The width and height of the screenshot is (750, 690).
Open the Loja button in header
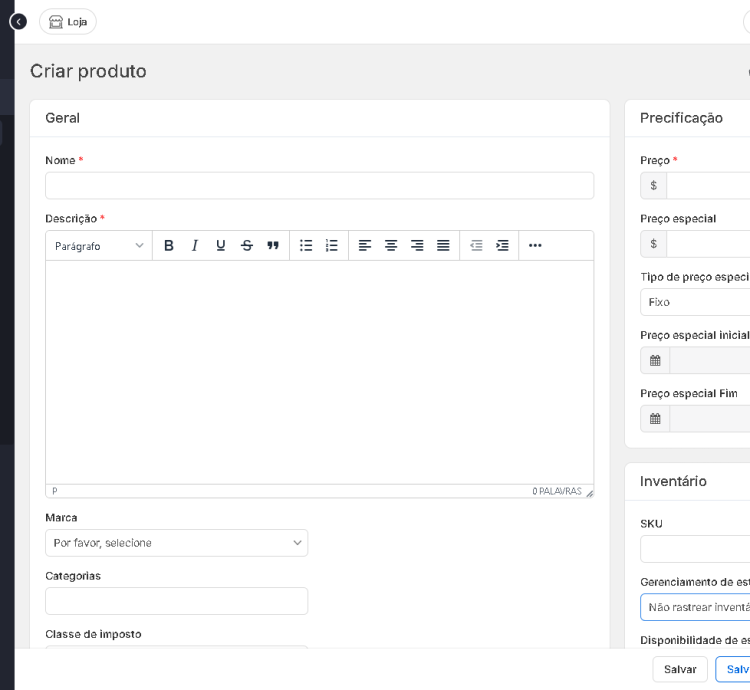[x=68, y=21]
